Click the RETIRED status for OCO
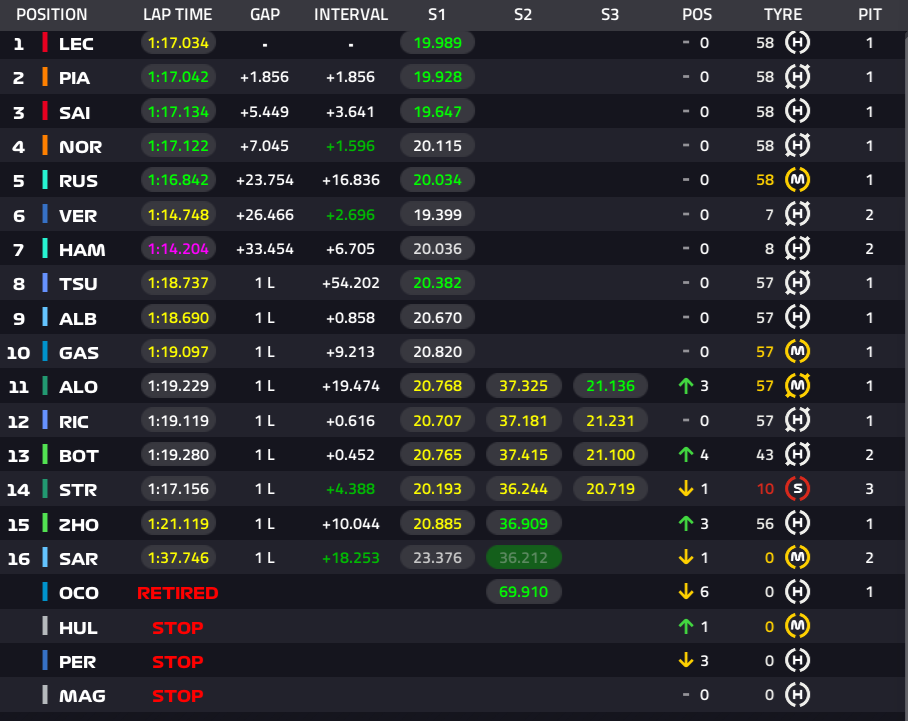This screenshot has height=721, width=908. point(178,593)
